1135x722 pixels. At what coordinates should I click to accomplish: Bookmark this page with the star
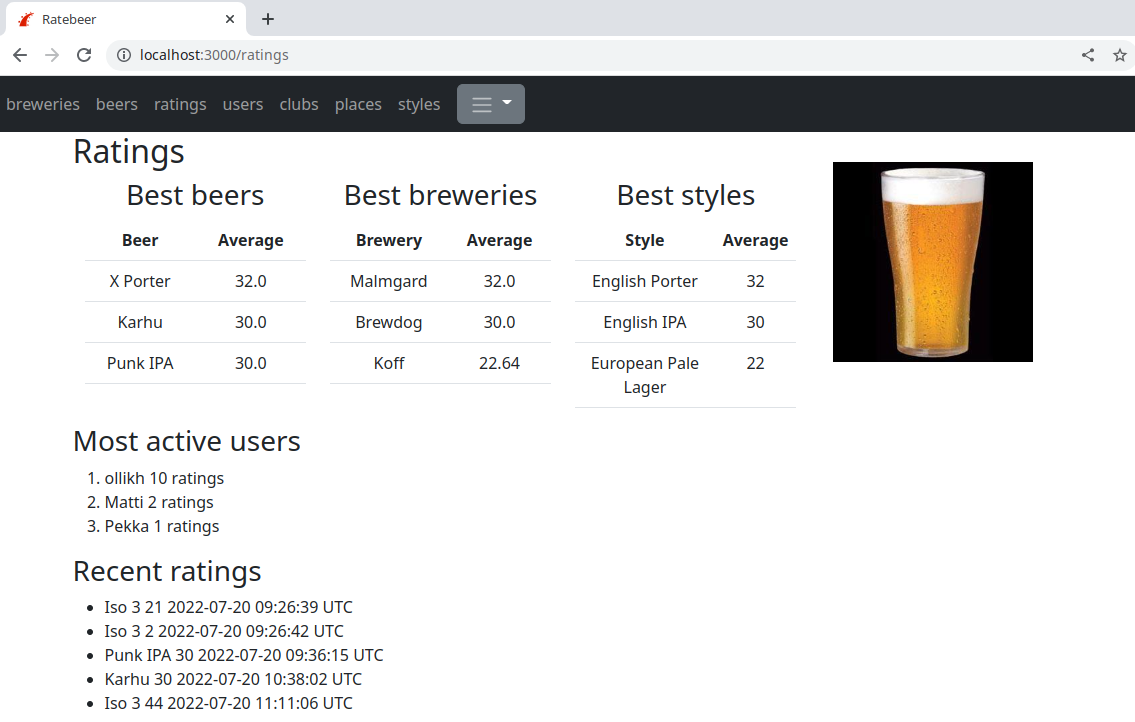click(1120, 55)
